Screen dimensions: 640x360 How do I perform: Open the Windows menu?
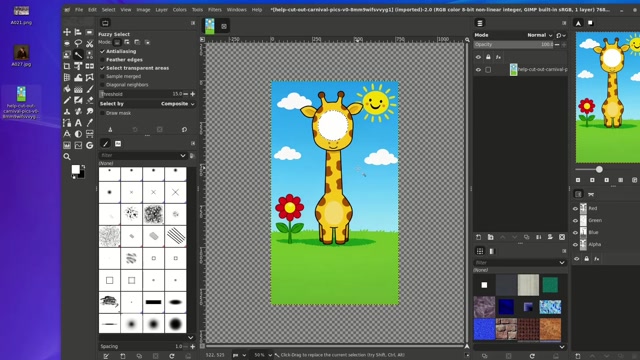pos(236,10)
